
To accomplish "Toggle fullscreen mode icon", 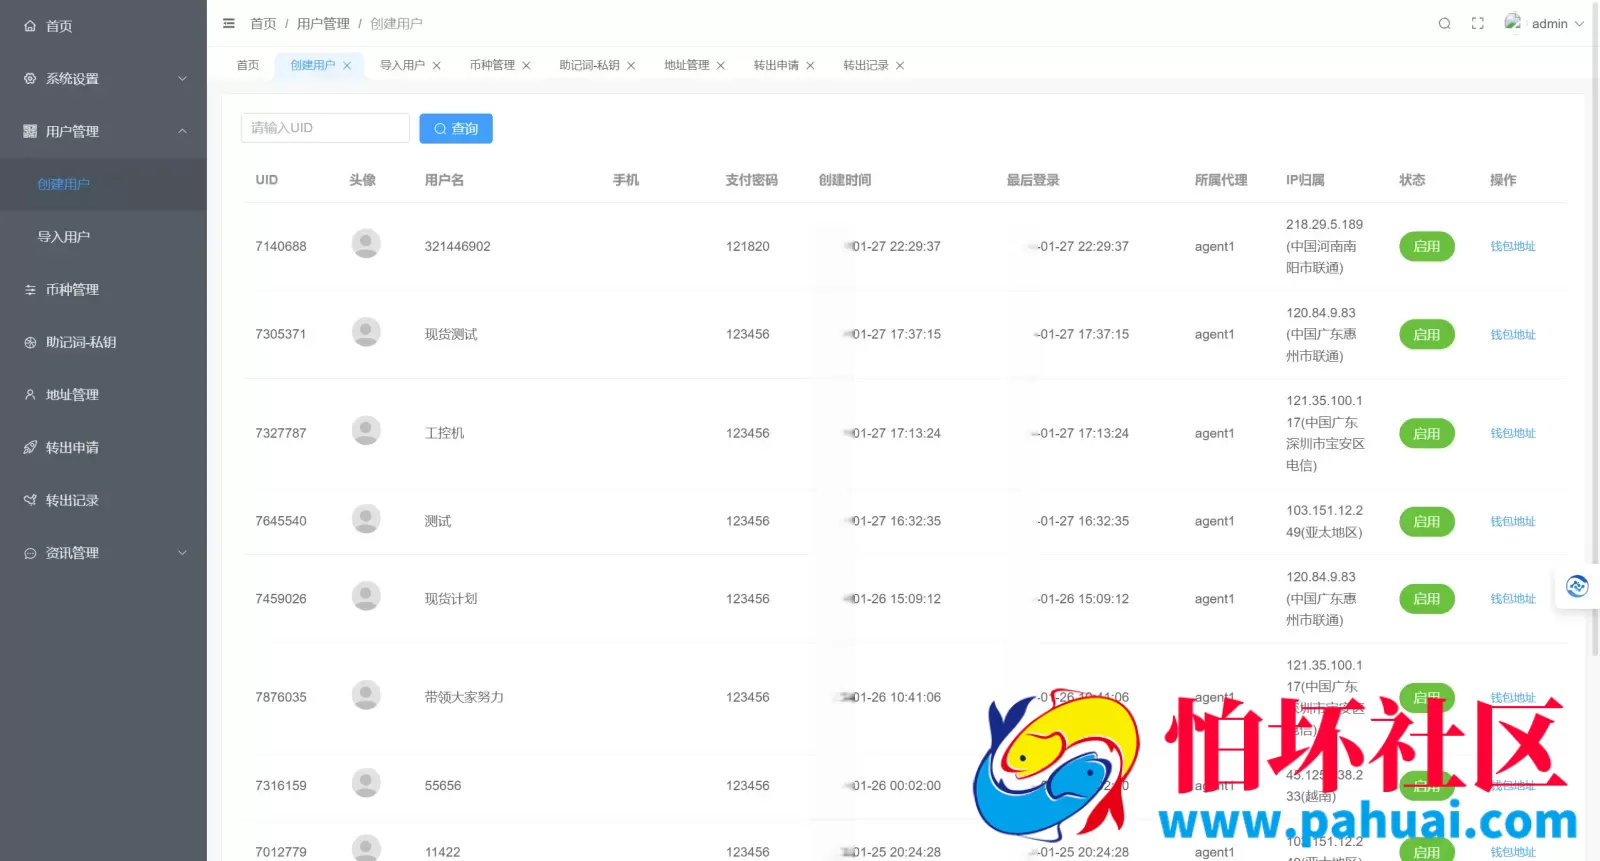I will click(1477, 24).
